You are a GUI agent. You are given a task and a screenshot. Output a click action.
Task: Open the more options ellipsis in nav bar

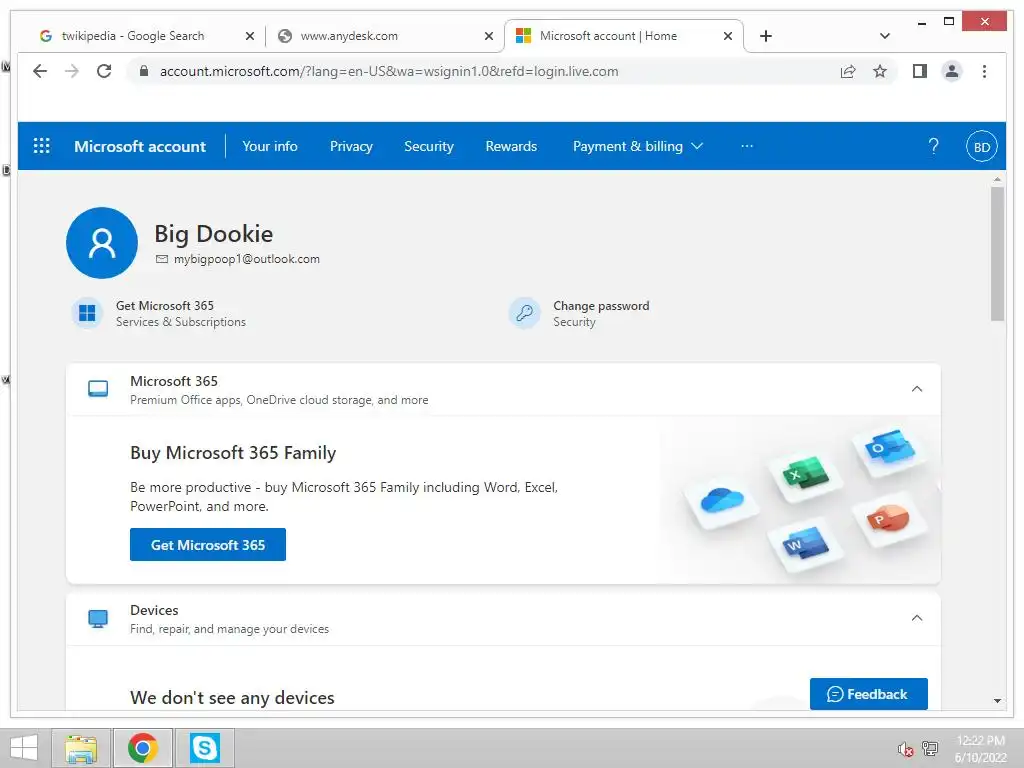tap(747, 146)
